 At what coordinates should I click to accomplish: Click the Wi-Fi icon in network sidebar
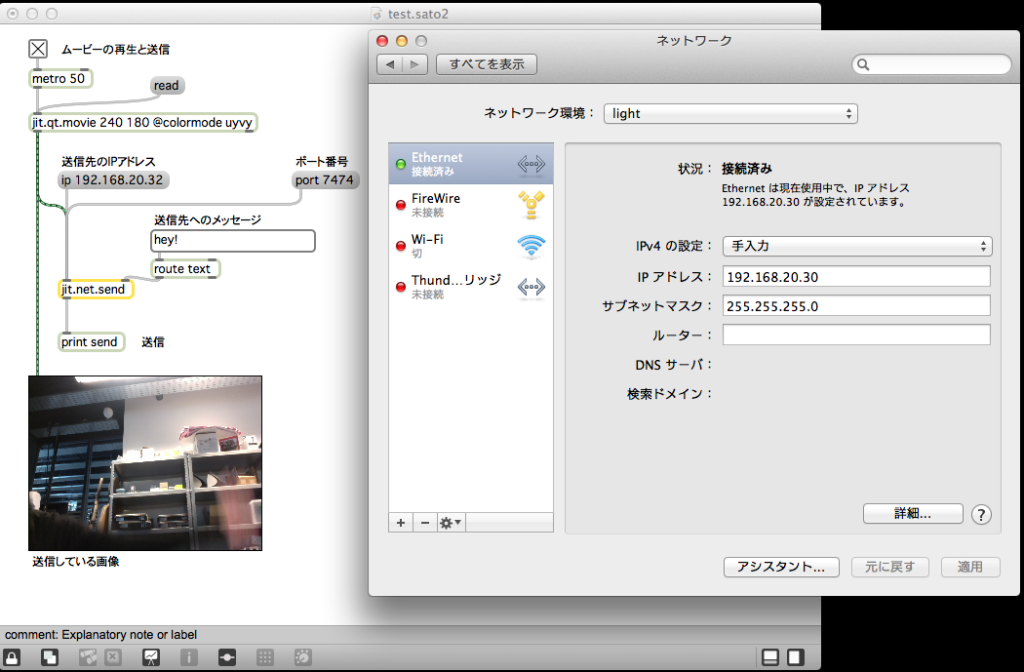(531, 243)
